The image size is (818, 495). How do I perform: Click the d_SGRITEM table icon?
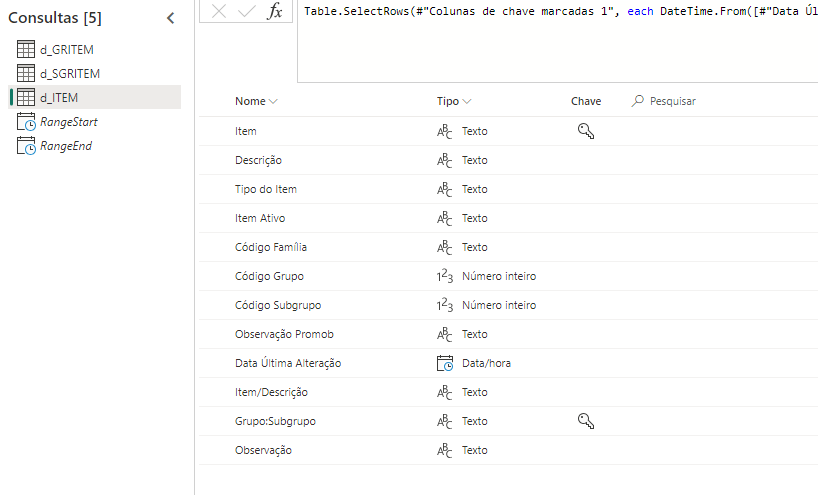click(x=26, y=74)
